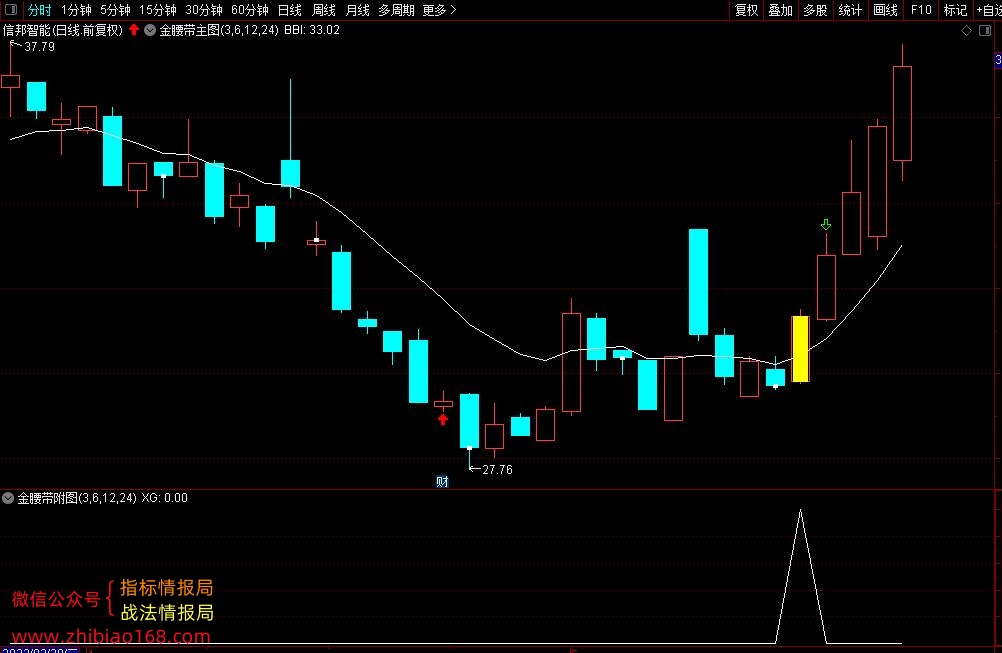Click the 标记 mark button
Screen dimensions: 1002x653
pyautogui.click(x=955, y=10)
